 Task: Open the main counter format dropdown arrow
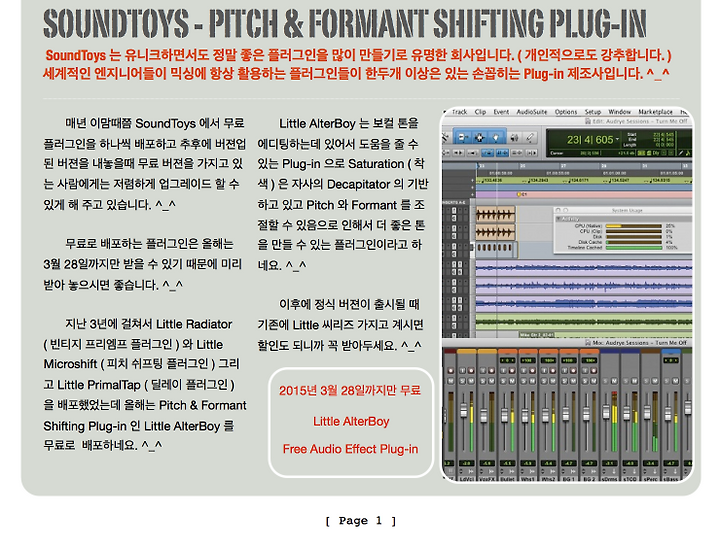(618, 139)
